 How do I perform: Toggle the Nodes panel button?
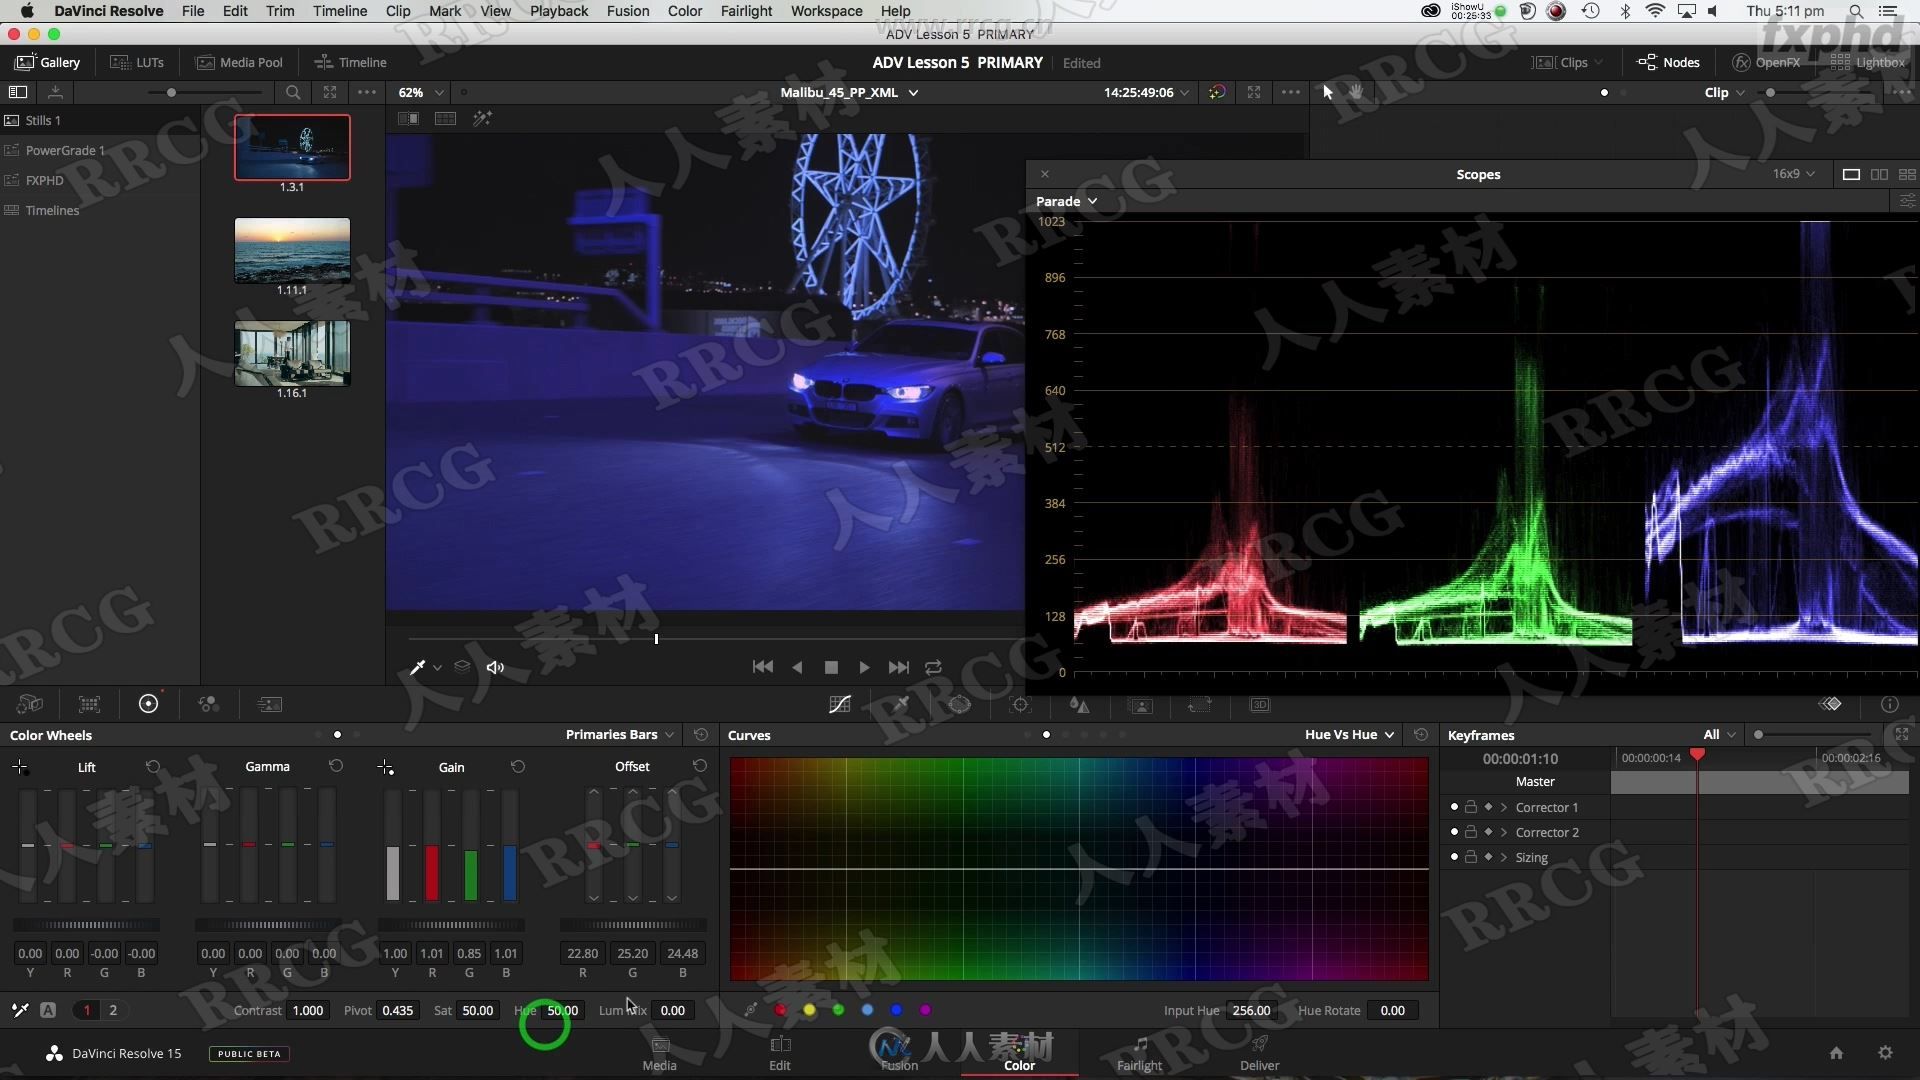click(x=1668, y=62)
